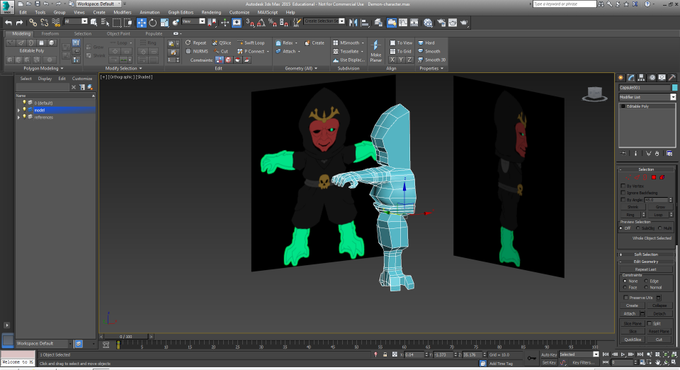Select the SubObj preview selection radio
Screen dimensions: 680x370
point(638,228)
